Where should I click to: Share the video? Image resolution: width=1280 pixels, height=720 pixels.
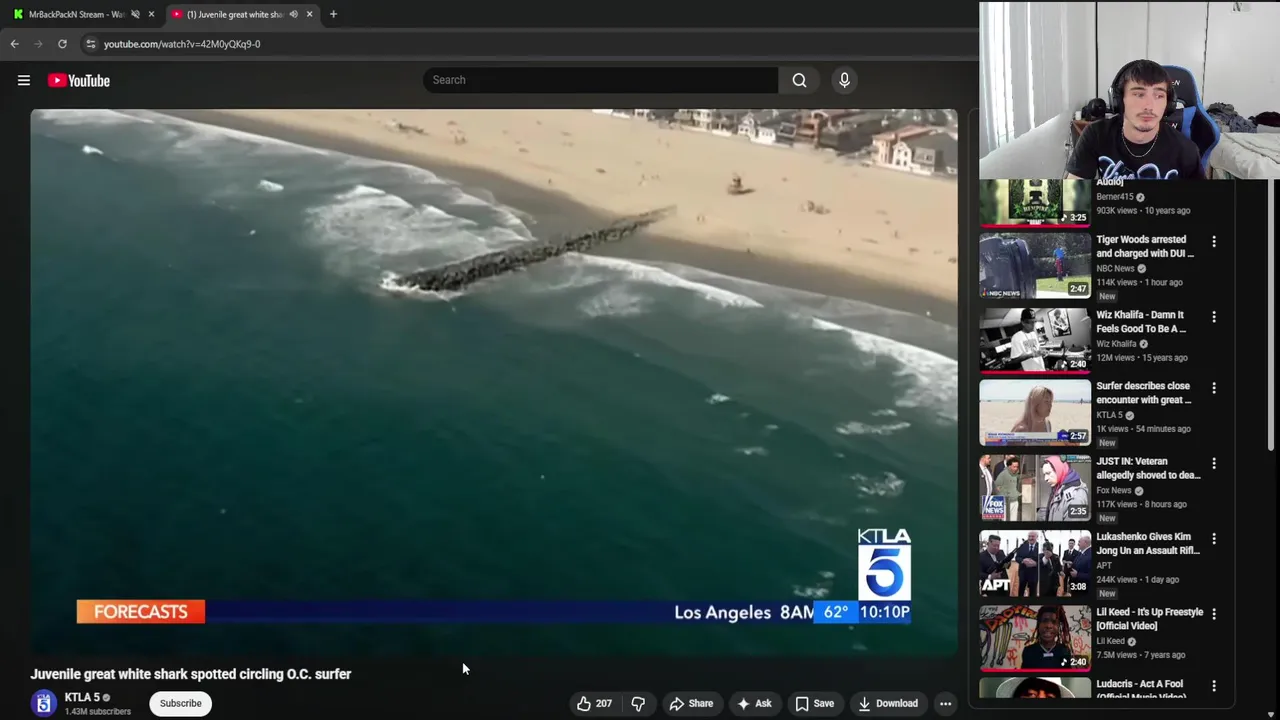coord(691,703)
